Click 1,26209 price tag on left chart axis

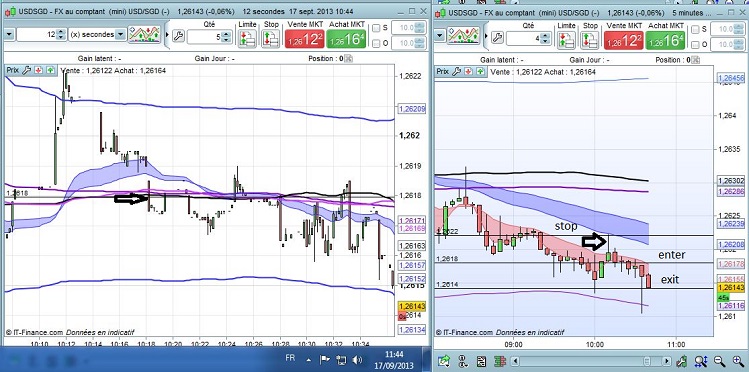click(x=411, y=109)
